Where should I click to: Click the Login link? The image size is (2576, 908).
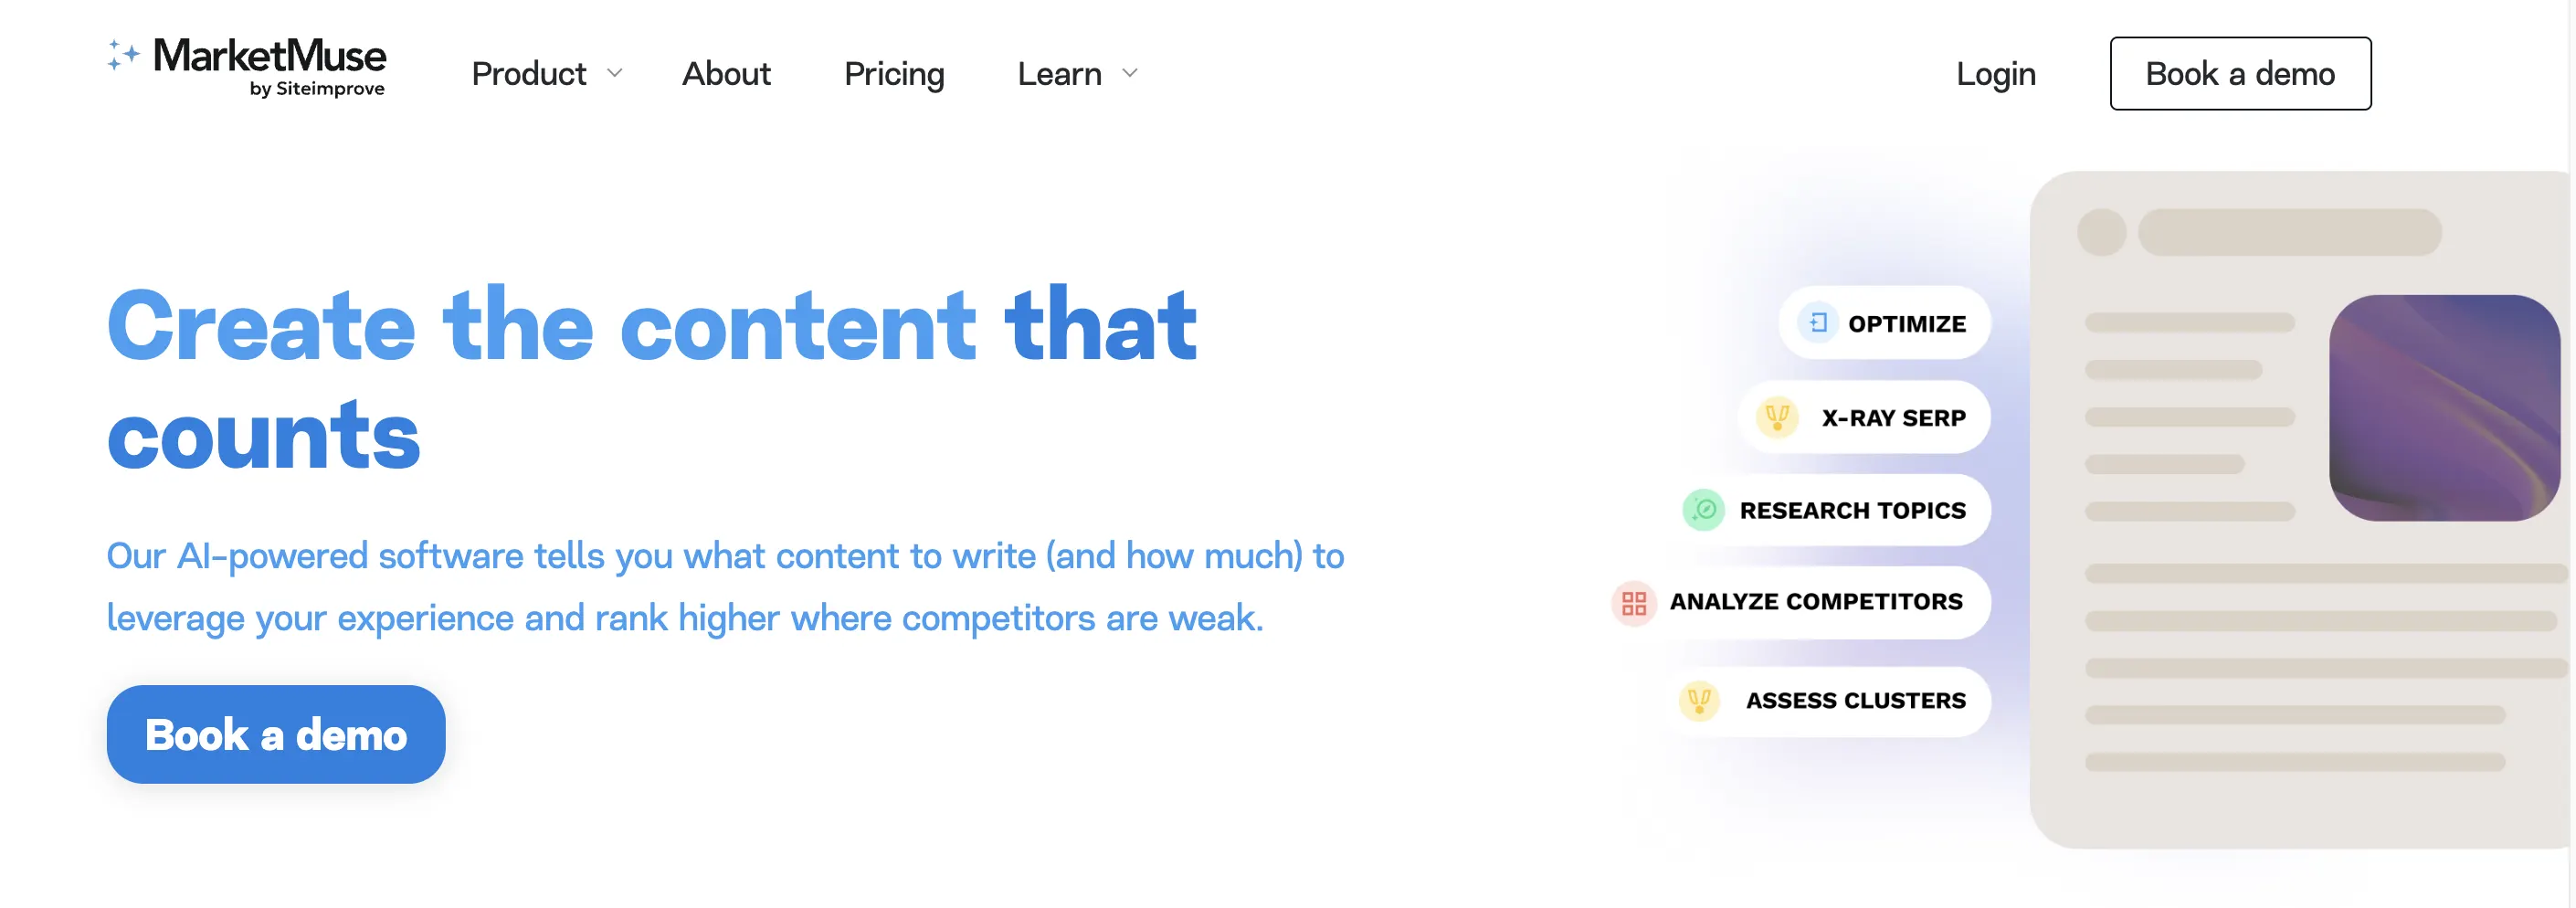[x=1996, y=74]
